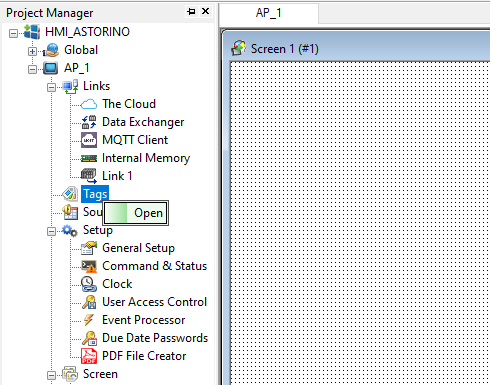This screenshot has width=490, height=385.
Task: Select the Global label
Action: pos(81,50)
